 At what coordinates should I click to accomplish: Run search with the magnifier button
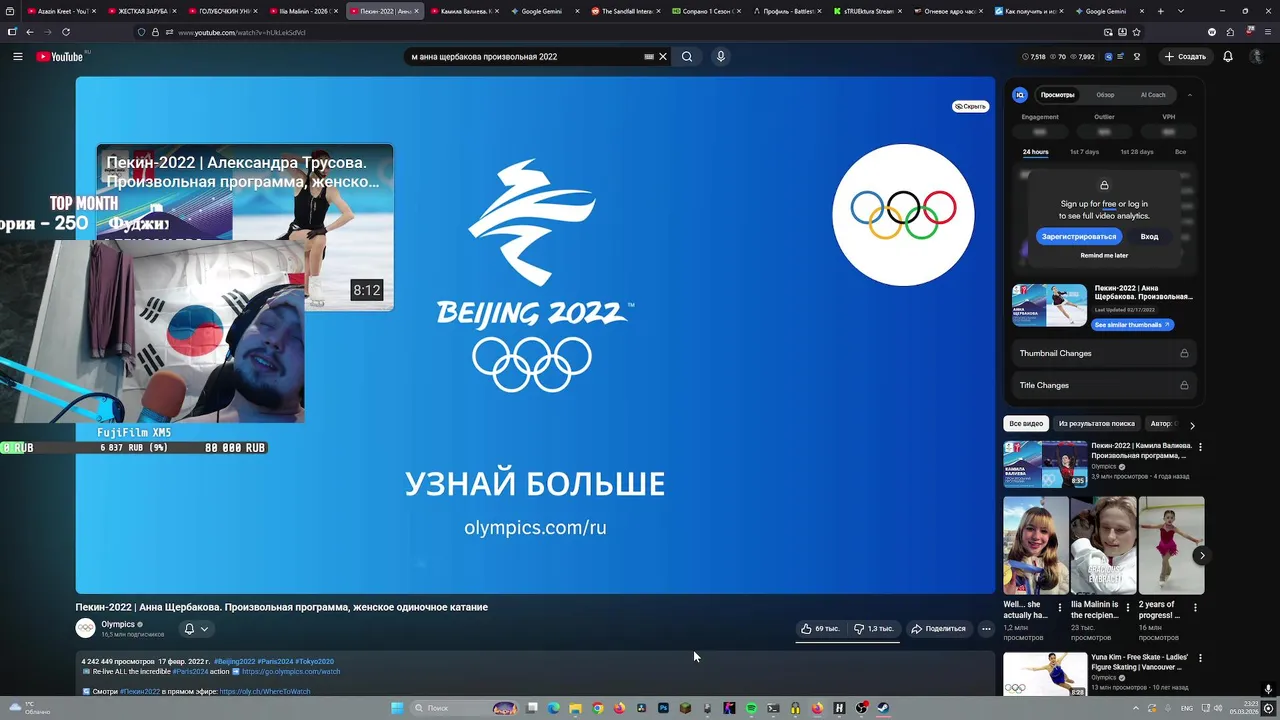(687, 57)
